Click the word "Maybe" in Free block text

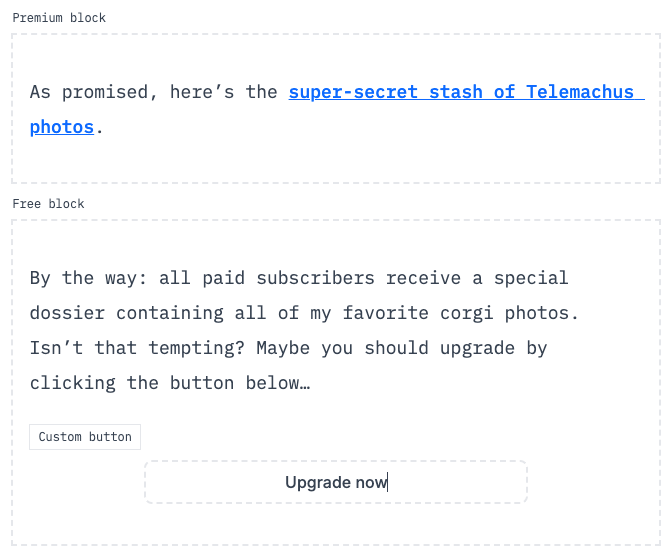(283, 348)
